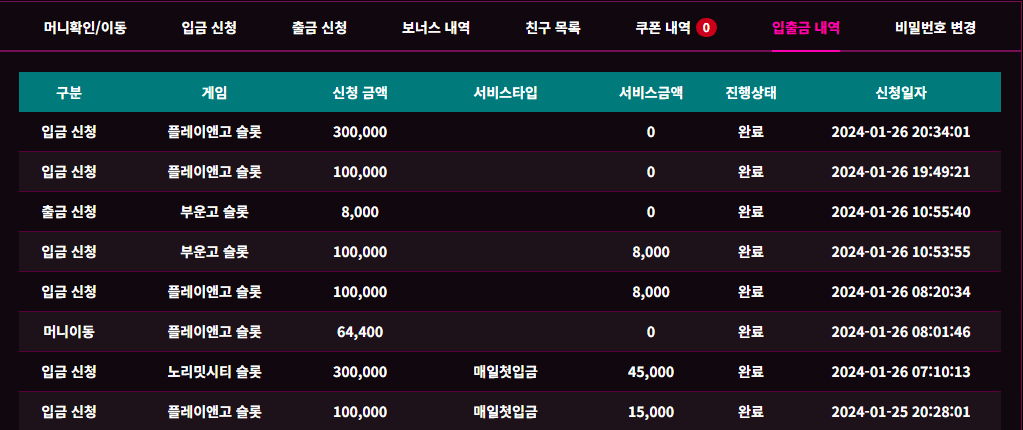The width and height of the screenshot is (1023, 430).
Task: Click the 45,000 service amount cell
Action: tap(651, 372)
